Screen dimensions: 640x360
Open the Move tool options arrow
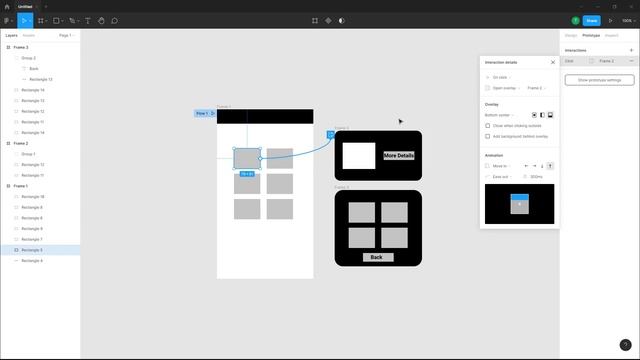[x=30, y=21]
